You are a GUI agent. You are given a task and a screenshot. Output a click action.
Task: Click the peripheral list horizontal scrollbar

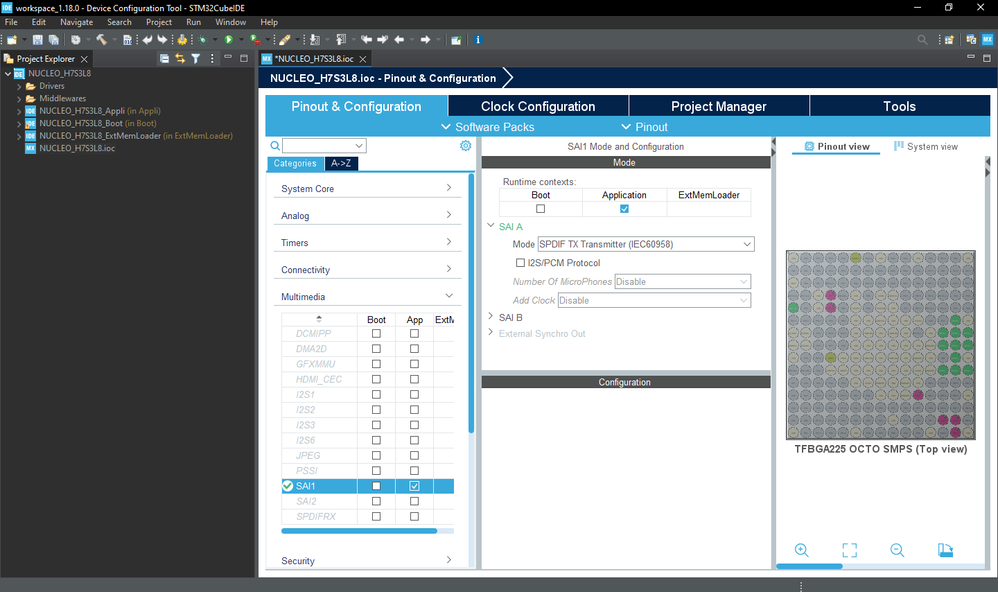pyautogui.click(x=359, y=531)
